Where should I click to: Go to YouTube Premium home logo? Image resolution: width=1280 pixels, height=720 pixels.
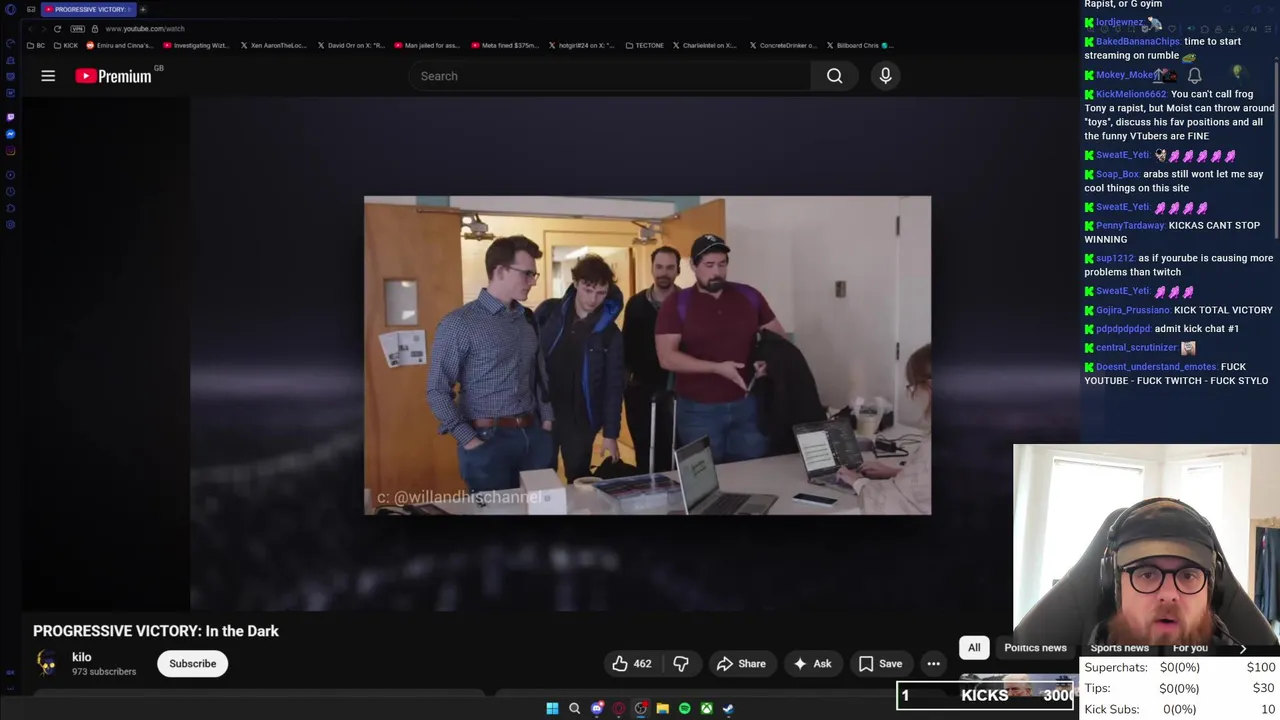113,76
